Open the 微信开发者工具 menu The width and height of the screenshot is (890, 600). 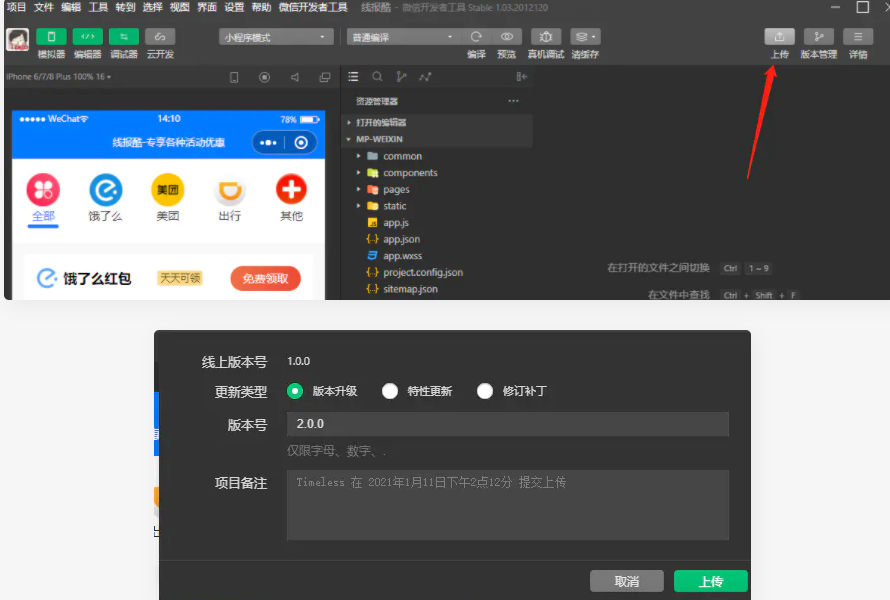(313, 7)
